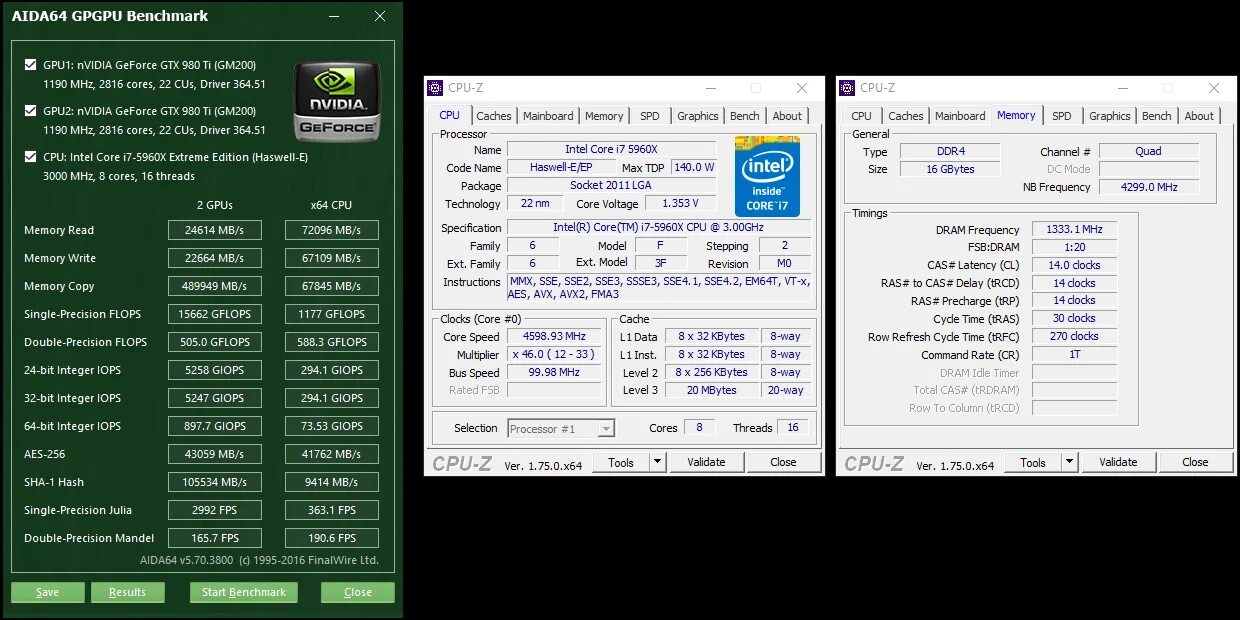Click Memory Read CPU value 72096 MB/s
The width and height of the screenshot is (1240, 620).
332,230
